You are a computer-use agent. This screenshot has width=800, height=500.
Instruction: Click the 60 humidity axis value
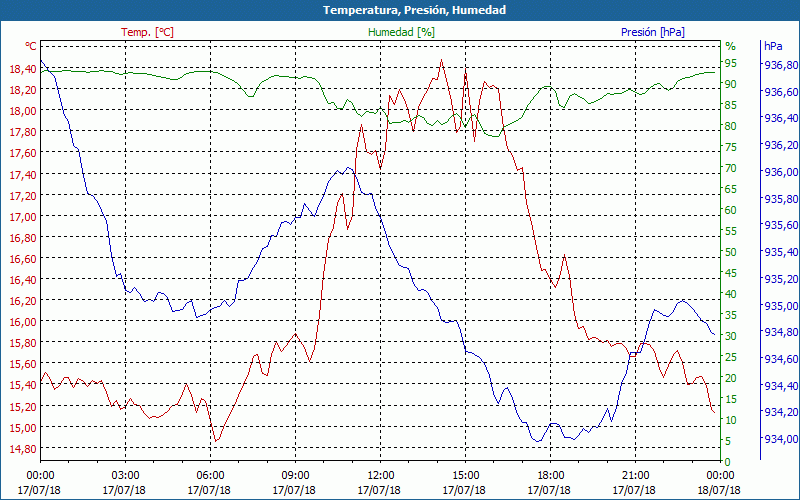point(731,210)
